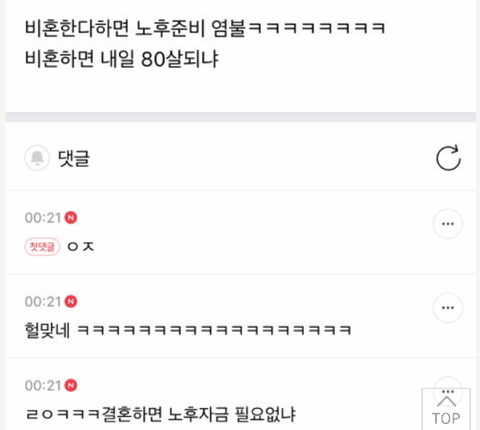Image resolution: width=480 pixels, height=430 pixels.
Task: Click the post line 비혼한다하면 노후준비 염불
Action: (x=205, y=28)
